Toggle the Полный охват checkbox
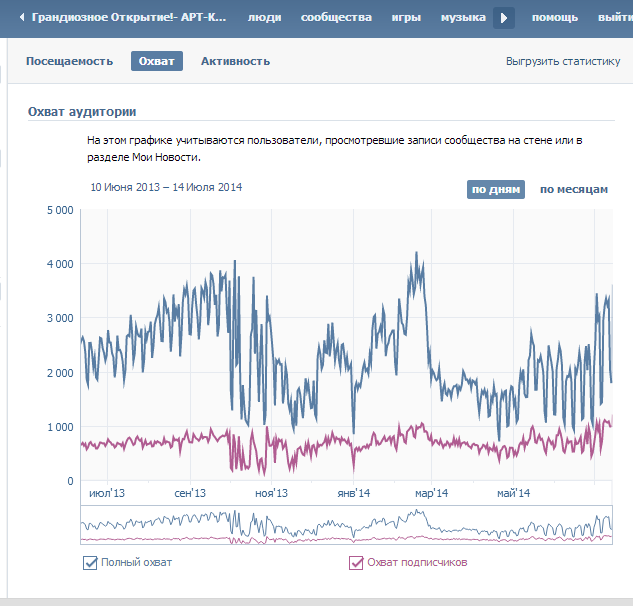This screenshot has height=606, width=633. click(x=91, y=563)
